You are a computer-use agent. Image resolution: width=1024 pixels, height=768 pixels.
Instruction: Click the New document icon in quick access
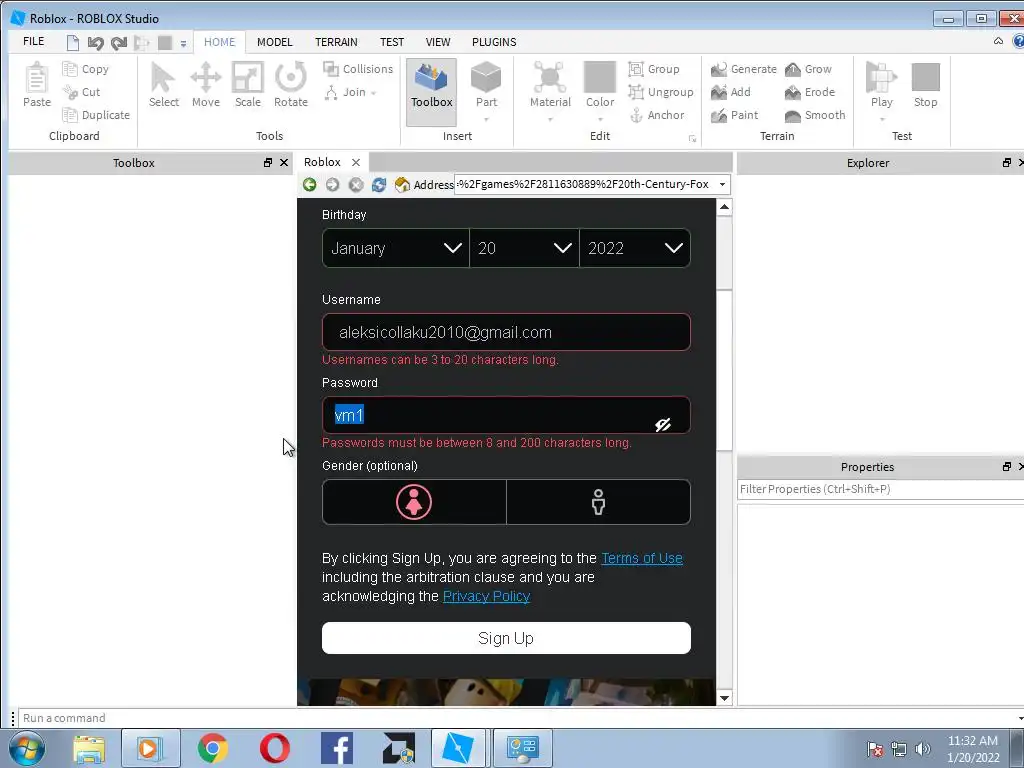pos(72,42)
